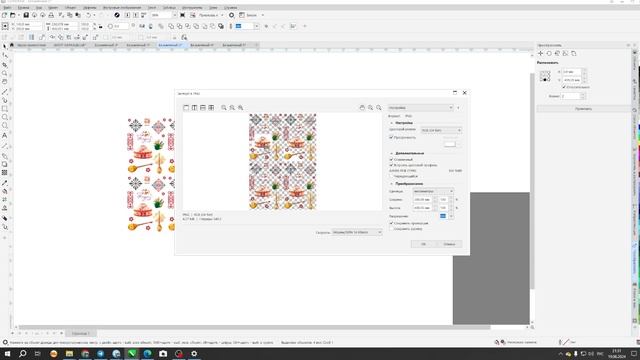Choose two horizontal previews in export dialog
The image size is (640, 360).
(203, 107)
